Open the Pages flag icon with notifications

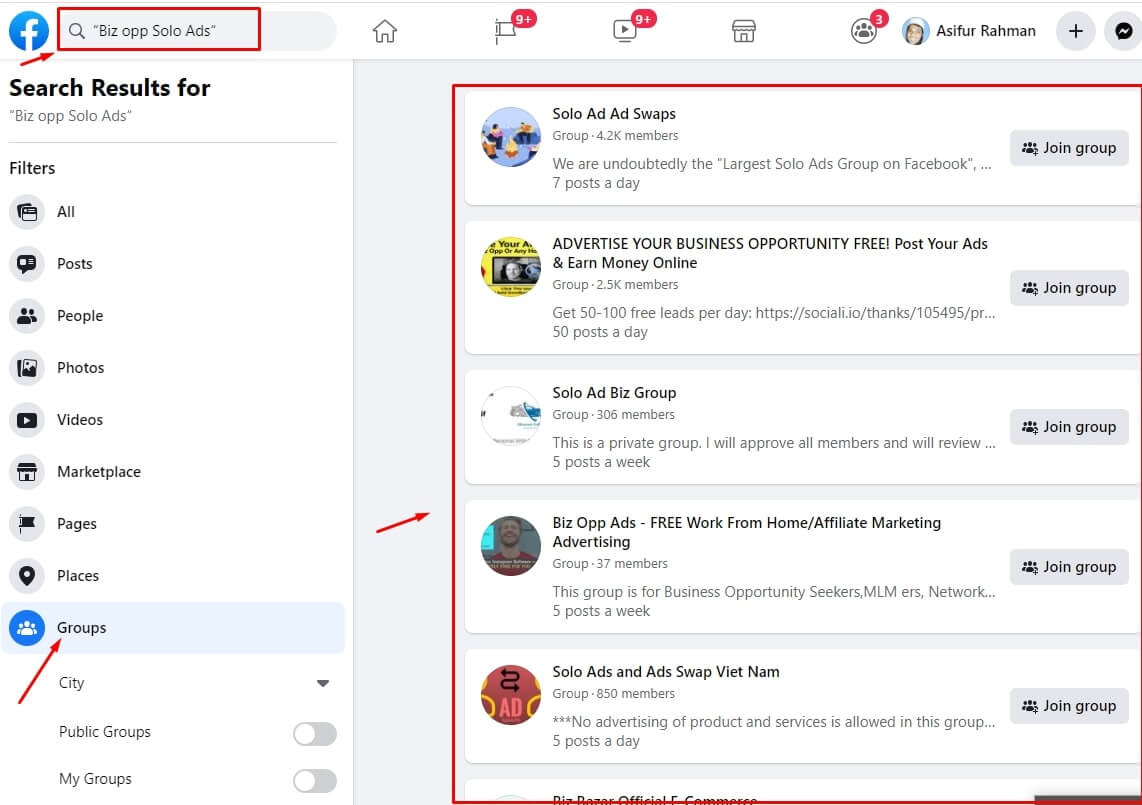click(x=504, y=31)
